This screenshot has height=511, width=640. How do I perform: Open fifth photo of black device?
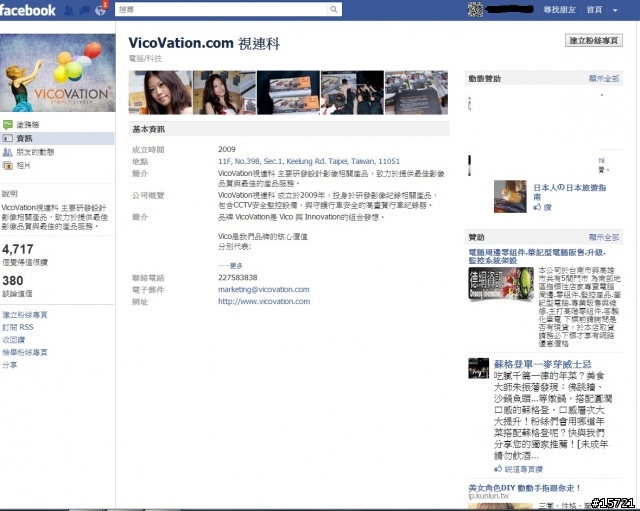[x=416, y=93]
